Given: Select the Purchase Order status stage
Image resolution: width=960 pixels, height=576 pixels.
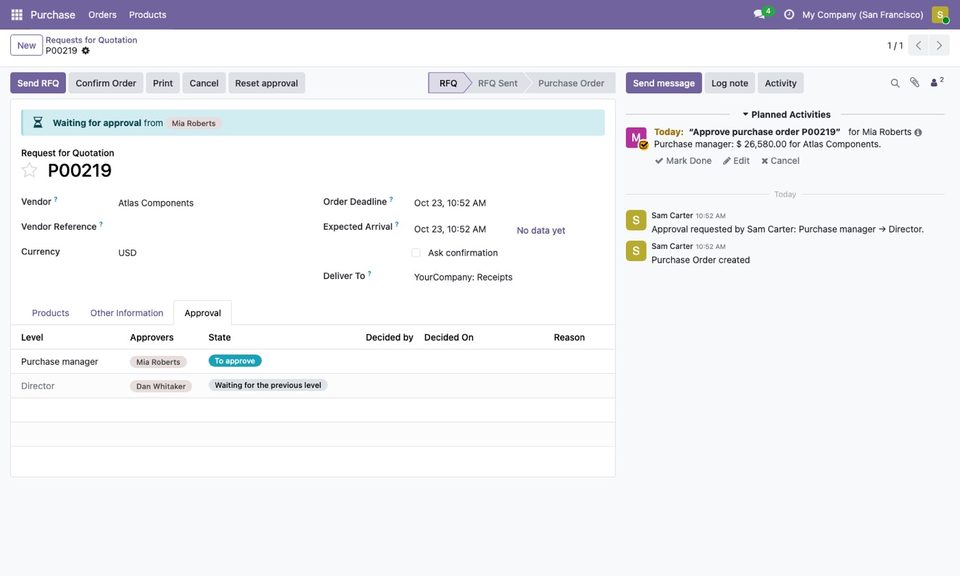Looking at the screenshot, I should coord(571,83).
